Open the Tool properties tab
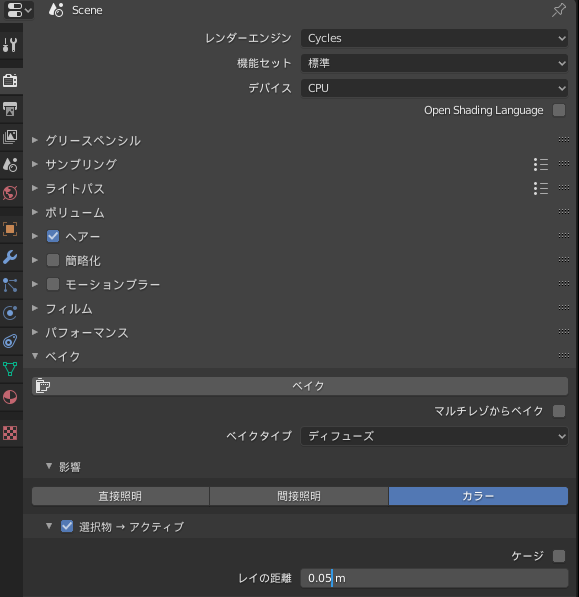The height and width of the screenshot is (597, 579). pyautogui.click(x=10, y=45)
